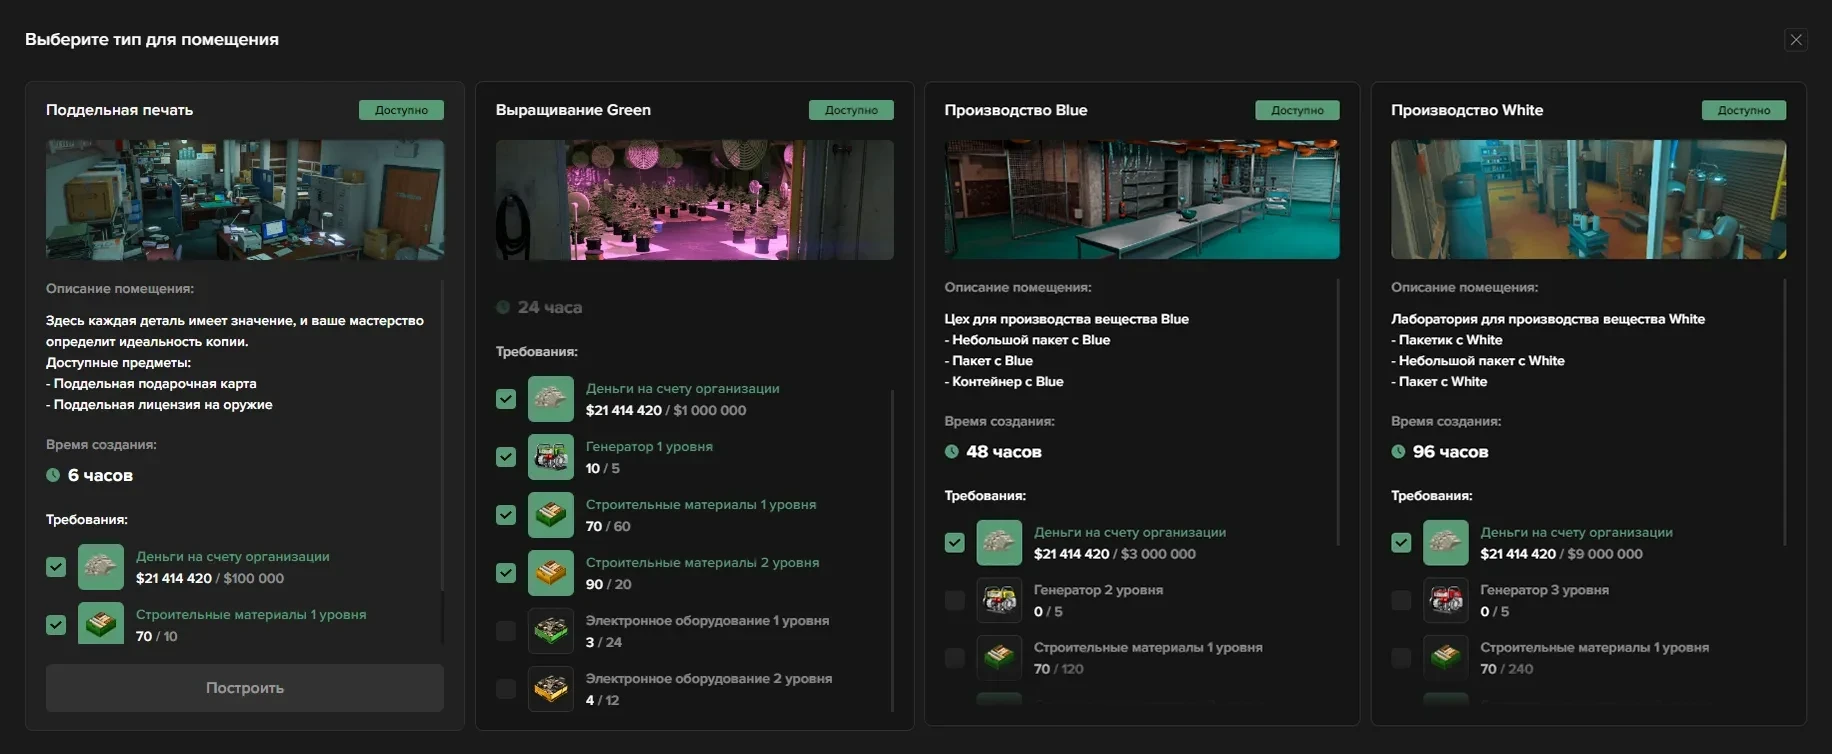Click Генератор 2 уровня icon
The height and width of the screenshot is (754, 1832).
[x=999, y=600]
